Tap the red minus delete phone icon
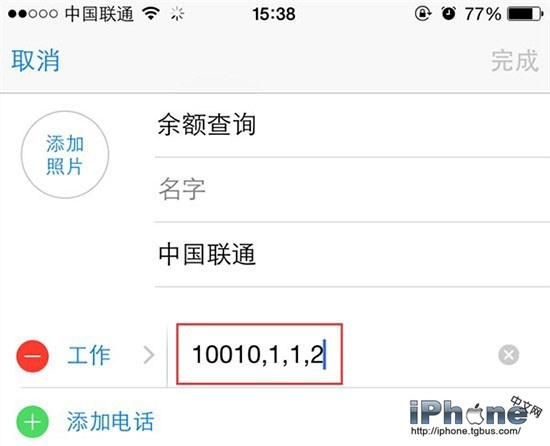Screen dimensions: 550x446 [x=32, y=356]
